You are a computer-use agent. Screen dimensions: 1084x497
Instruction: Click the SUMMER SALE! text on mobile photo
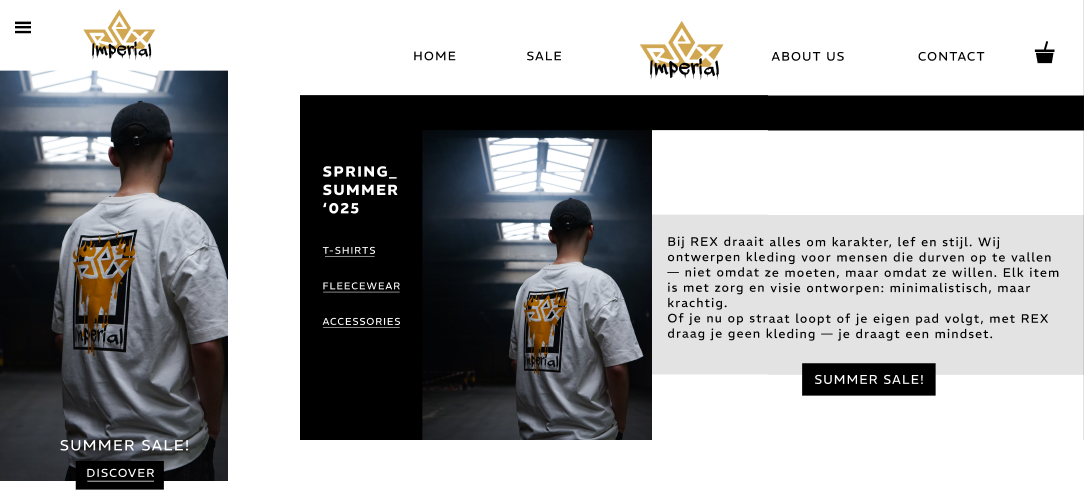tap(124, 445)
